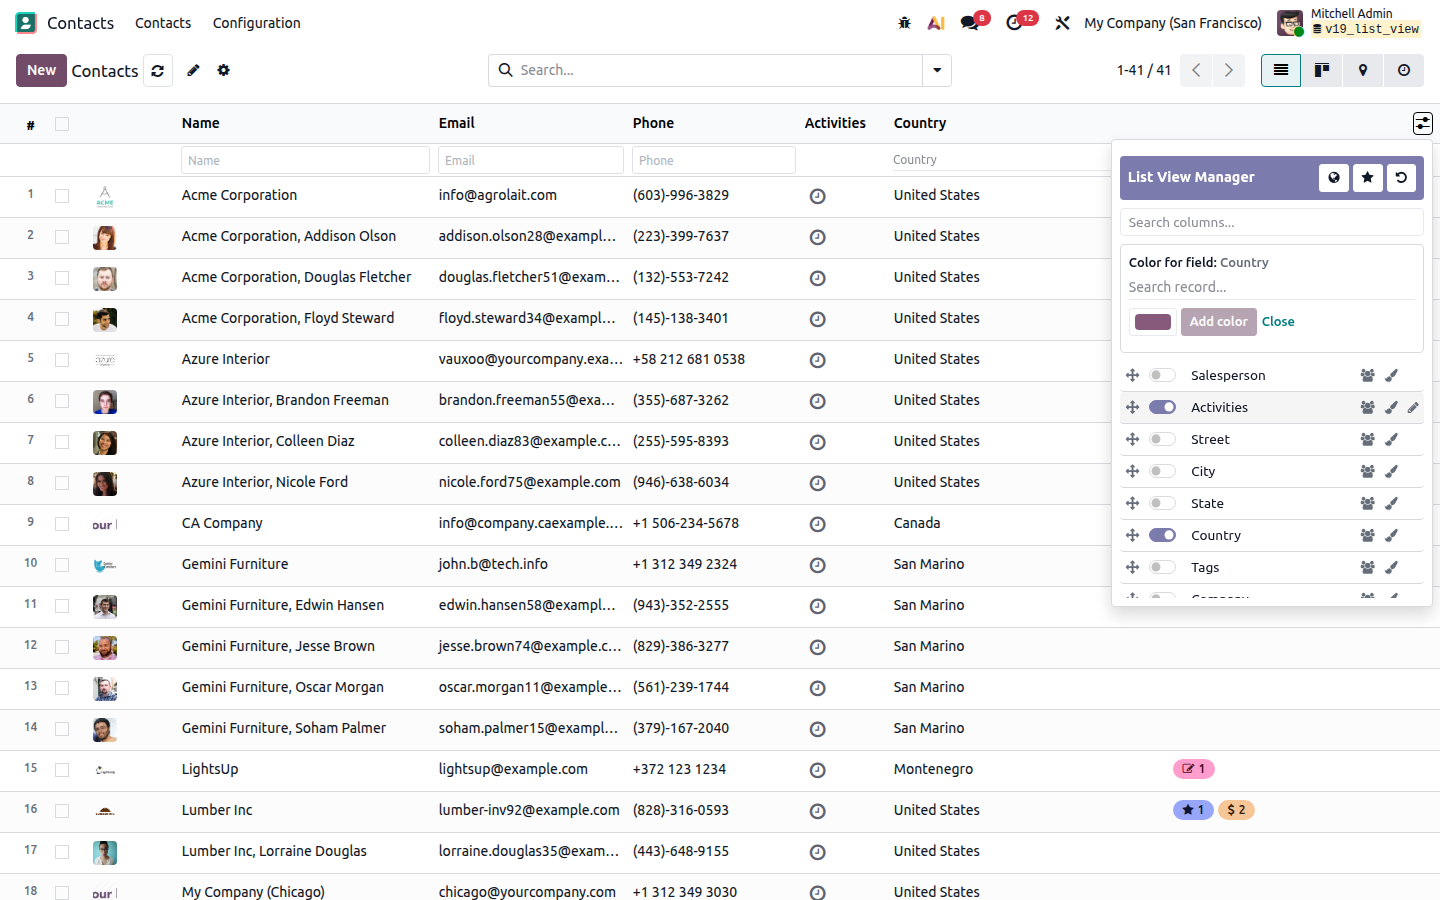This screenshot has width=1440, height=900.
Task: Click the refresh icon beside Contacts title
Action: (158, 71)
